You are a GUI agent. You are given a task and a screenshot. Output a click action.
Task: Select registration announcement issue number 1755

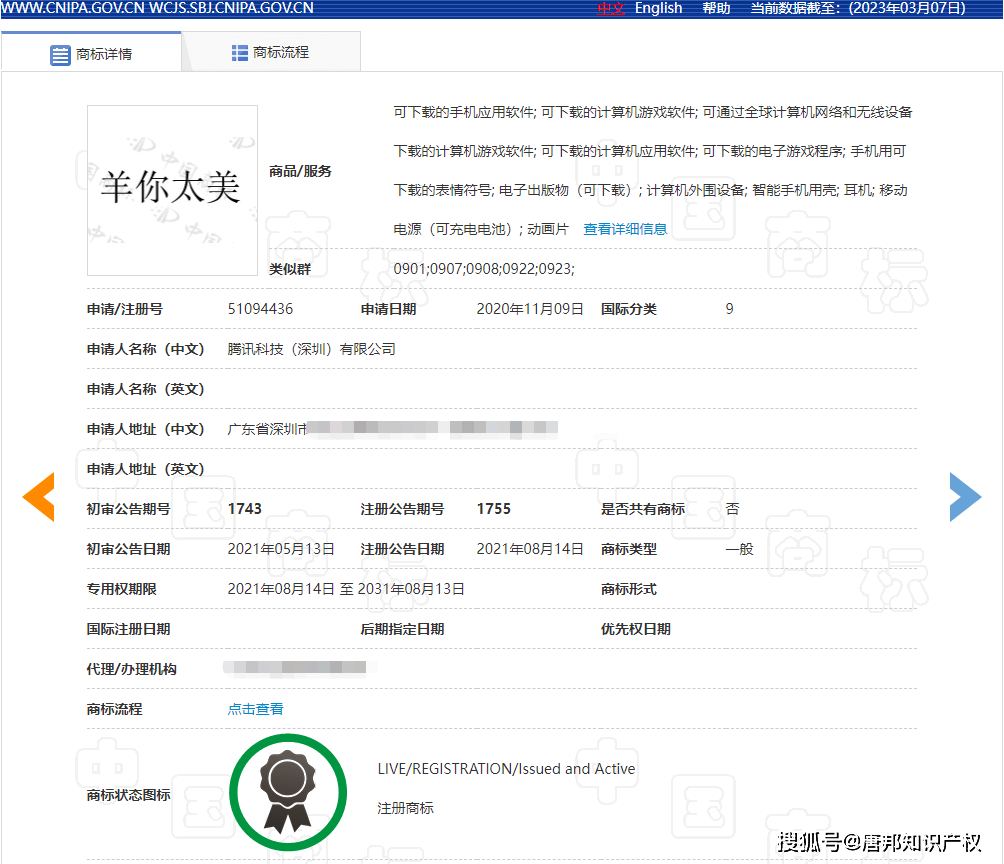(494, 509)
